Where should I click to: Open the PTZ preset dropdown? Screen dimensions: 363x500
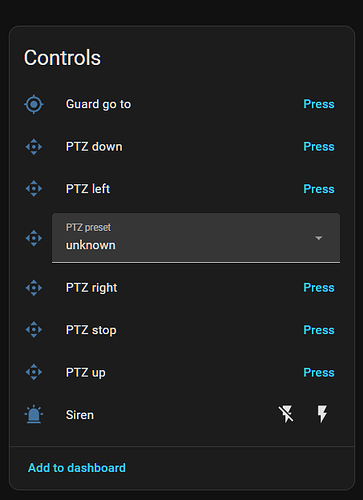[x=196, y=238]
